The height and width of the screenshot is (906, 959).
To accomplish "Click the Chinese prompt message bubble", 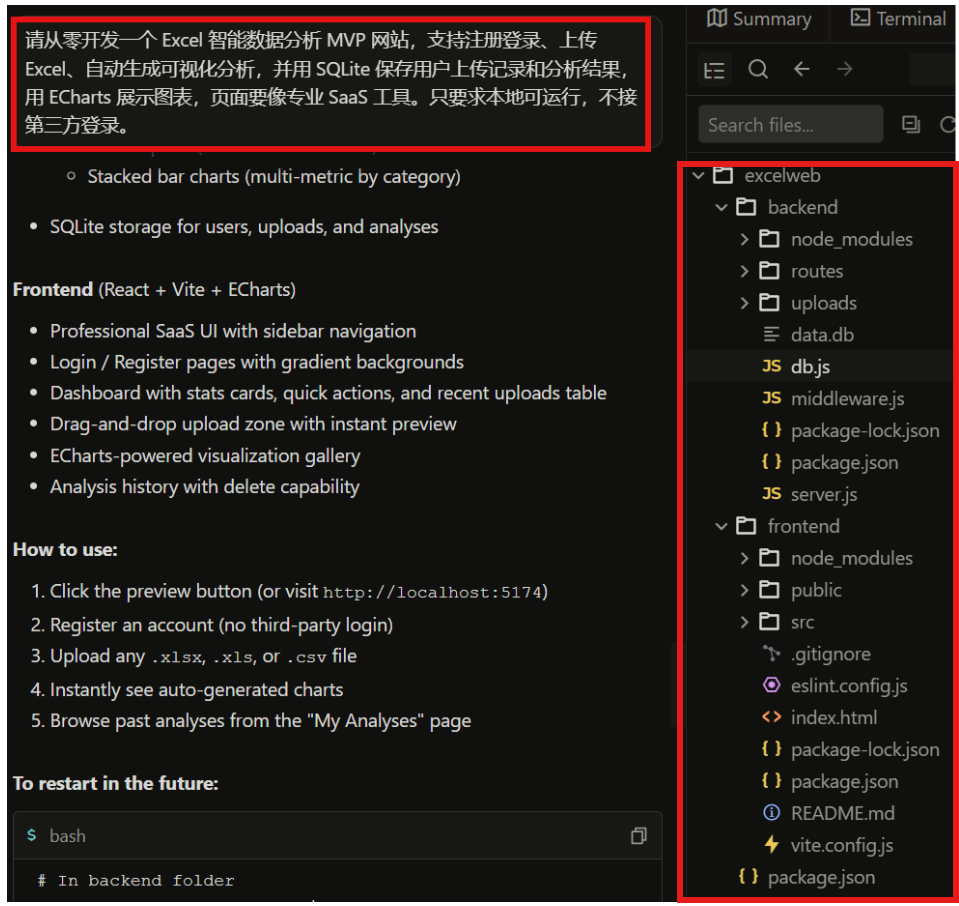I will click(331, 83).
